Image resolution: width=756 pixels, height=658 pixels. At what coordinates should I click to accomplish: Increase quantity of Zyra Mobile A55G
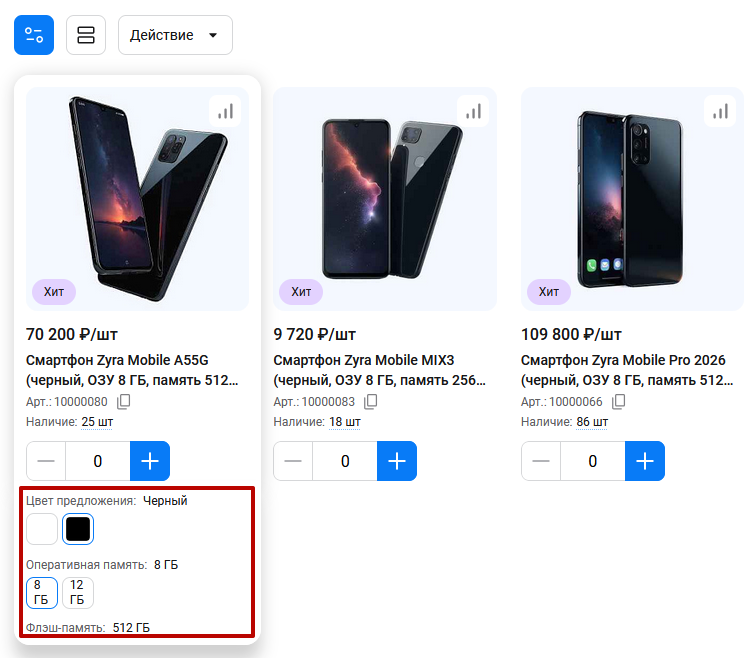pyautogui.click(x=150, y=461)
